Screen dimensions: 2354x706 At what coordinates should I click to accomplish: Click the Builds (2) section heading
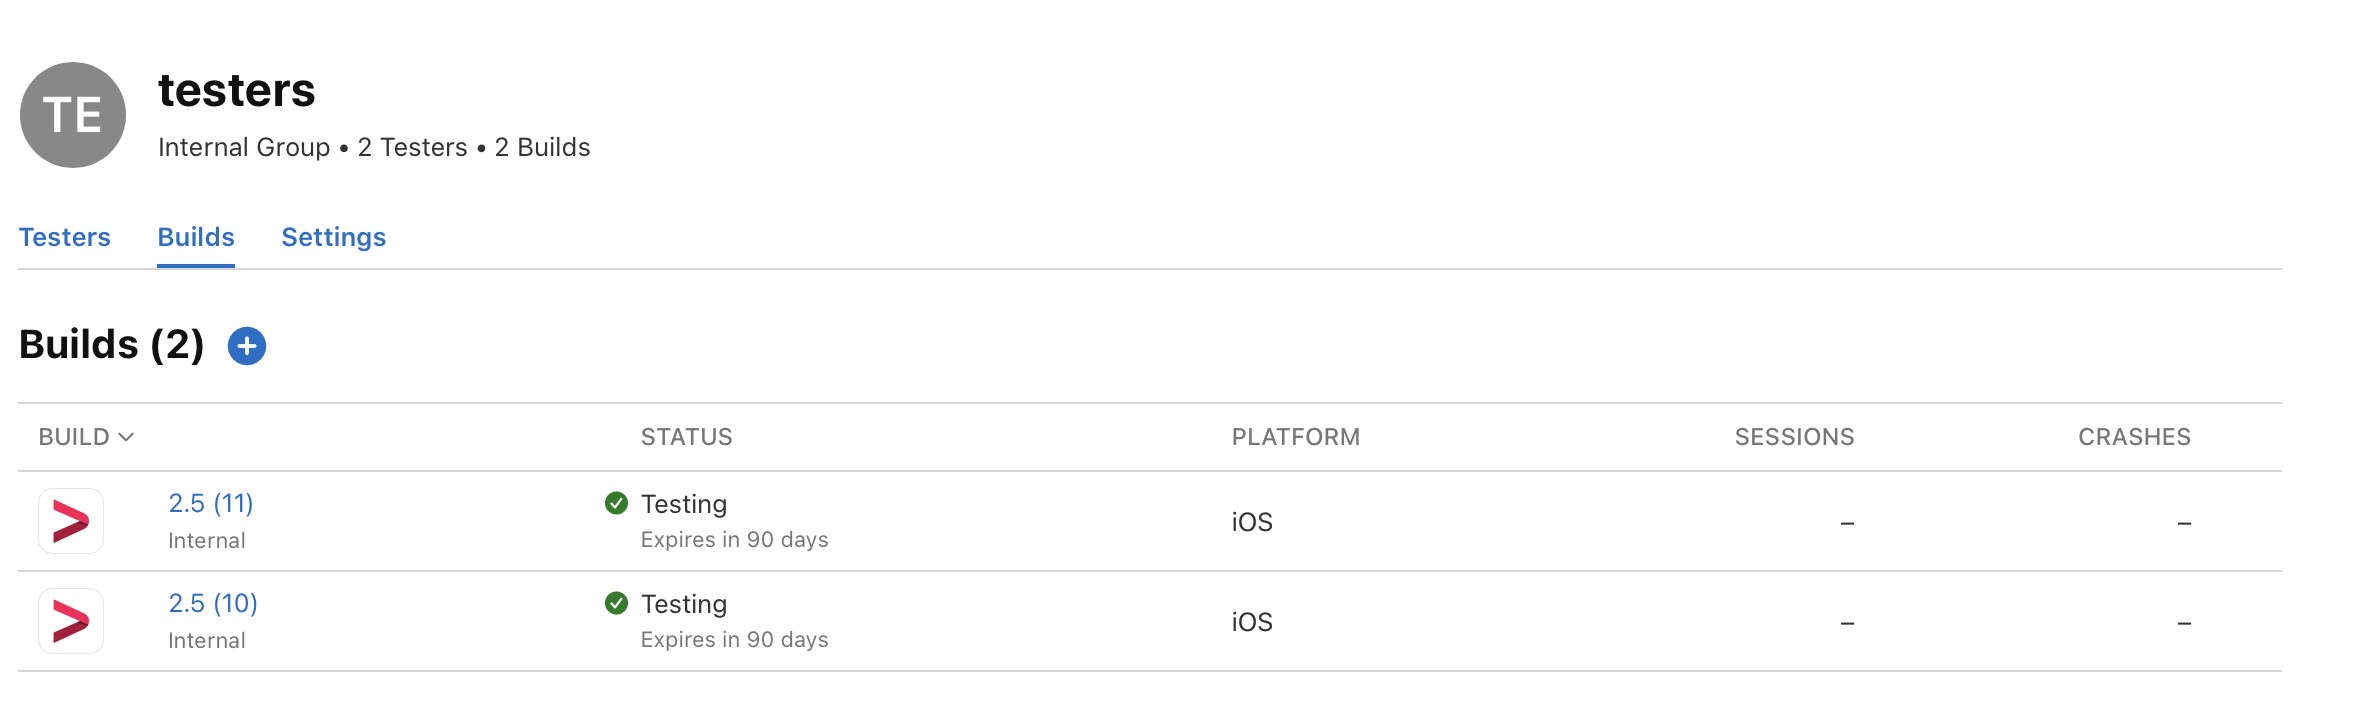(112, 345)
